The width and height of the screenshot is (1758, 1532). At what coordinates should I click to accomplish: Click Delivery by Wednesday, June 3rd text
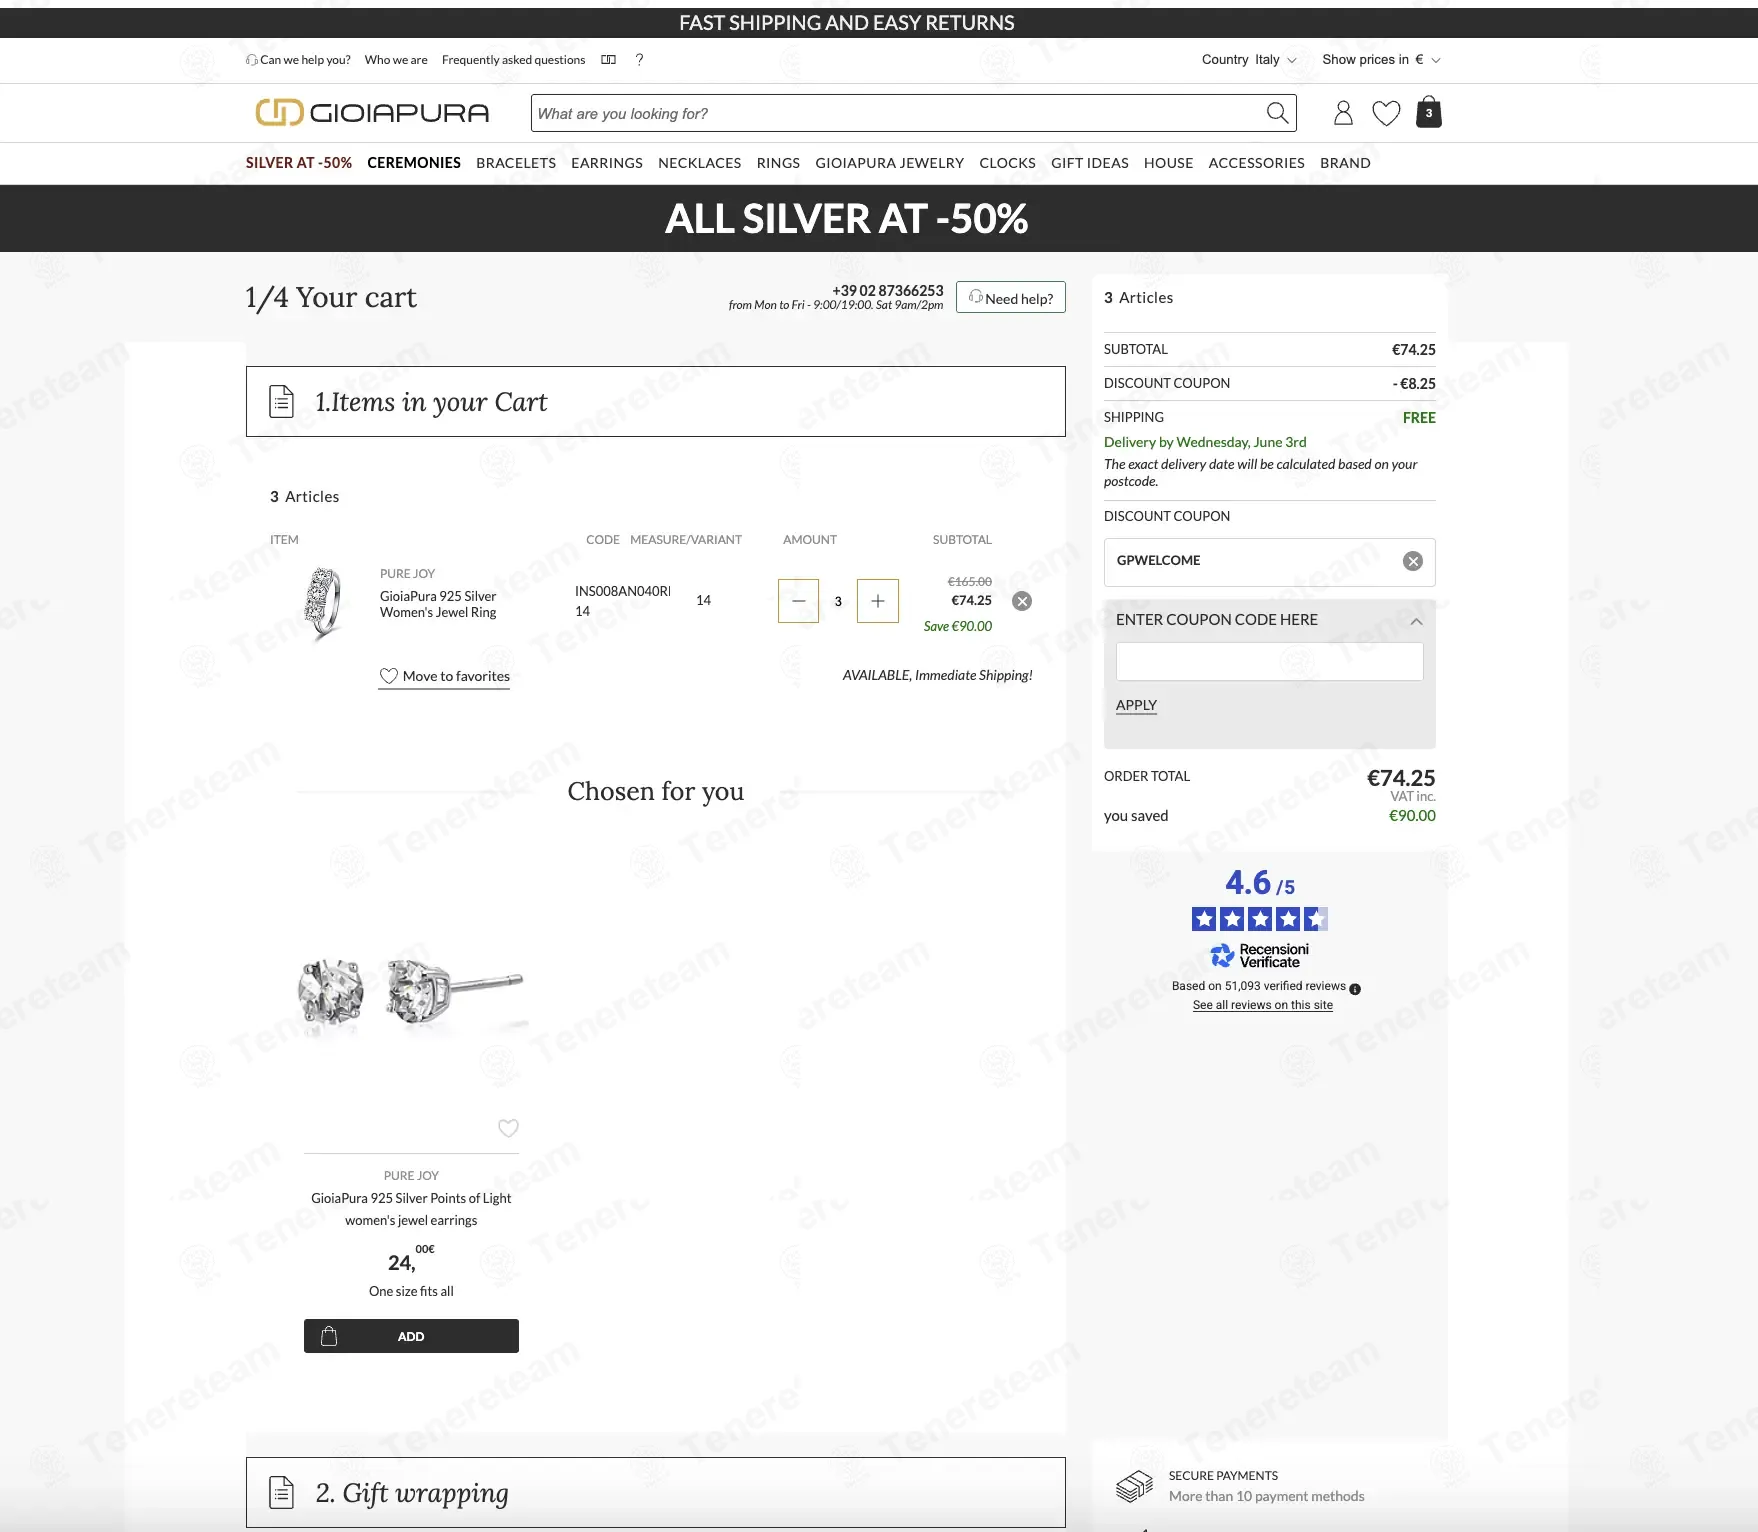(x=1205, y=442)
